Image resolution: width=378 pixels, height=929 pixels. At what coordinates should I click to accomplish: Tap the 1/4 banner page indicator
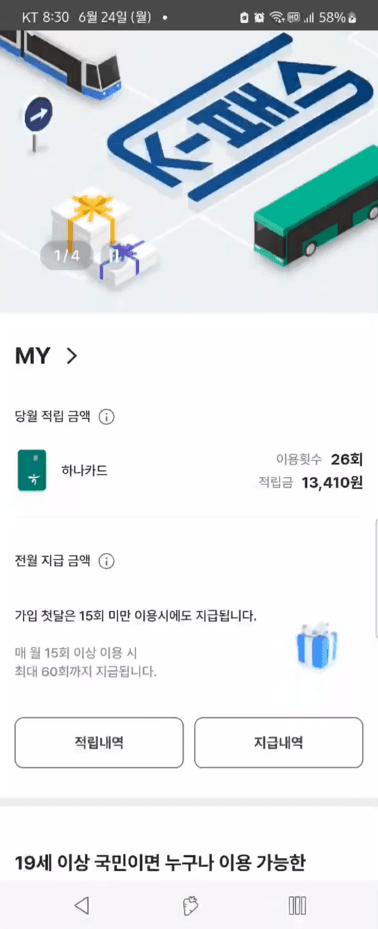coord(67,256)
